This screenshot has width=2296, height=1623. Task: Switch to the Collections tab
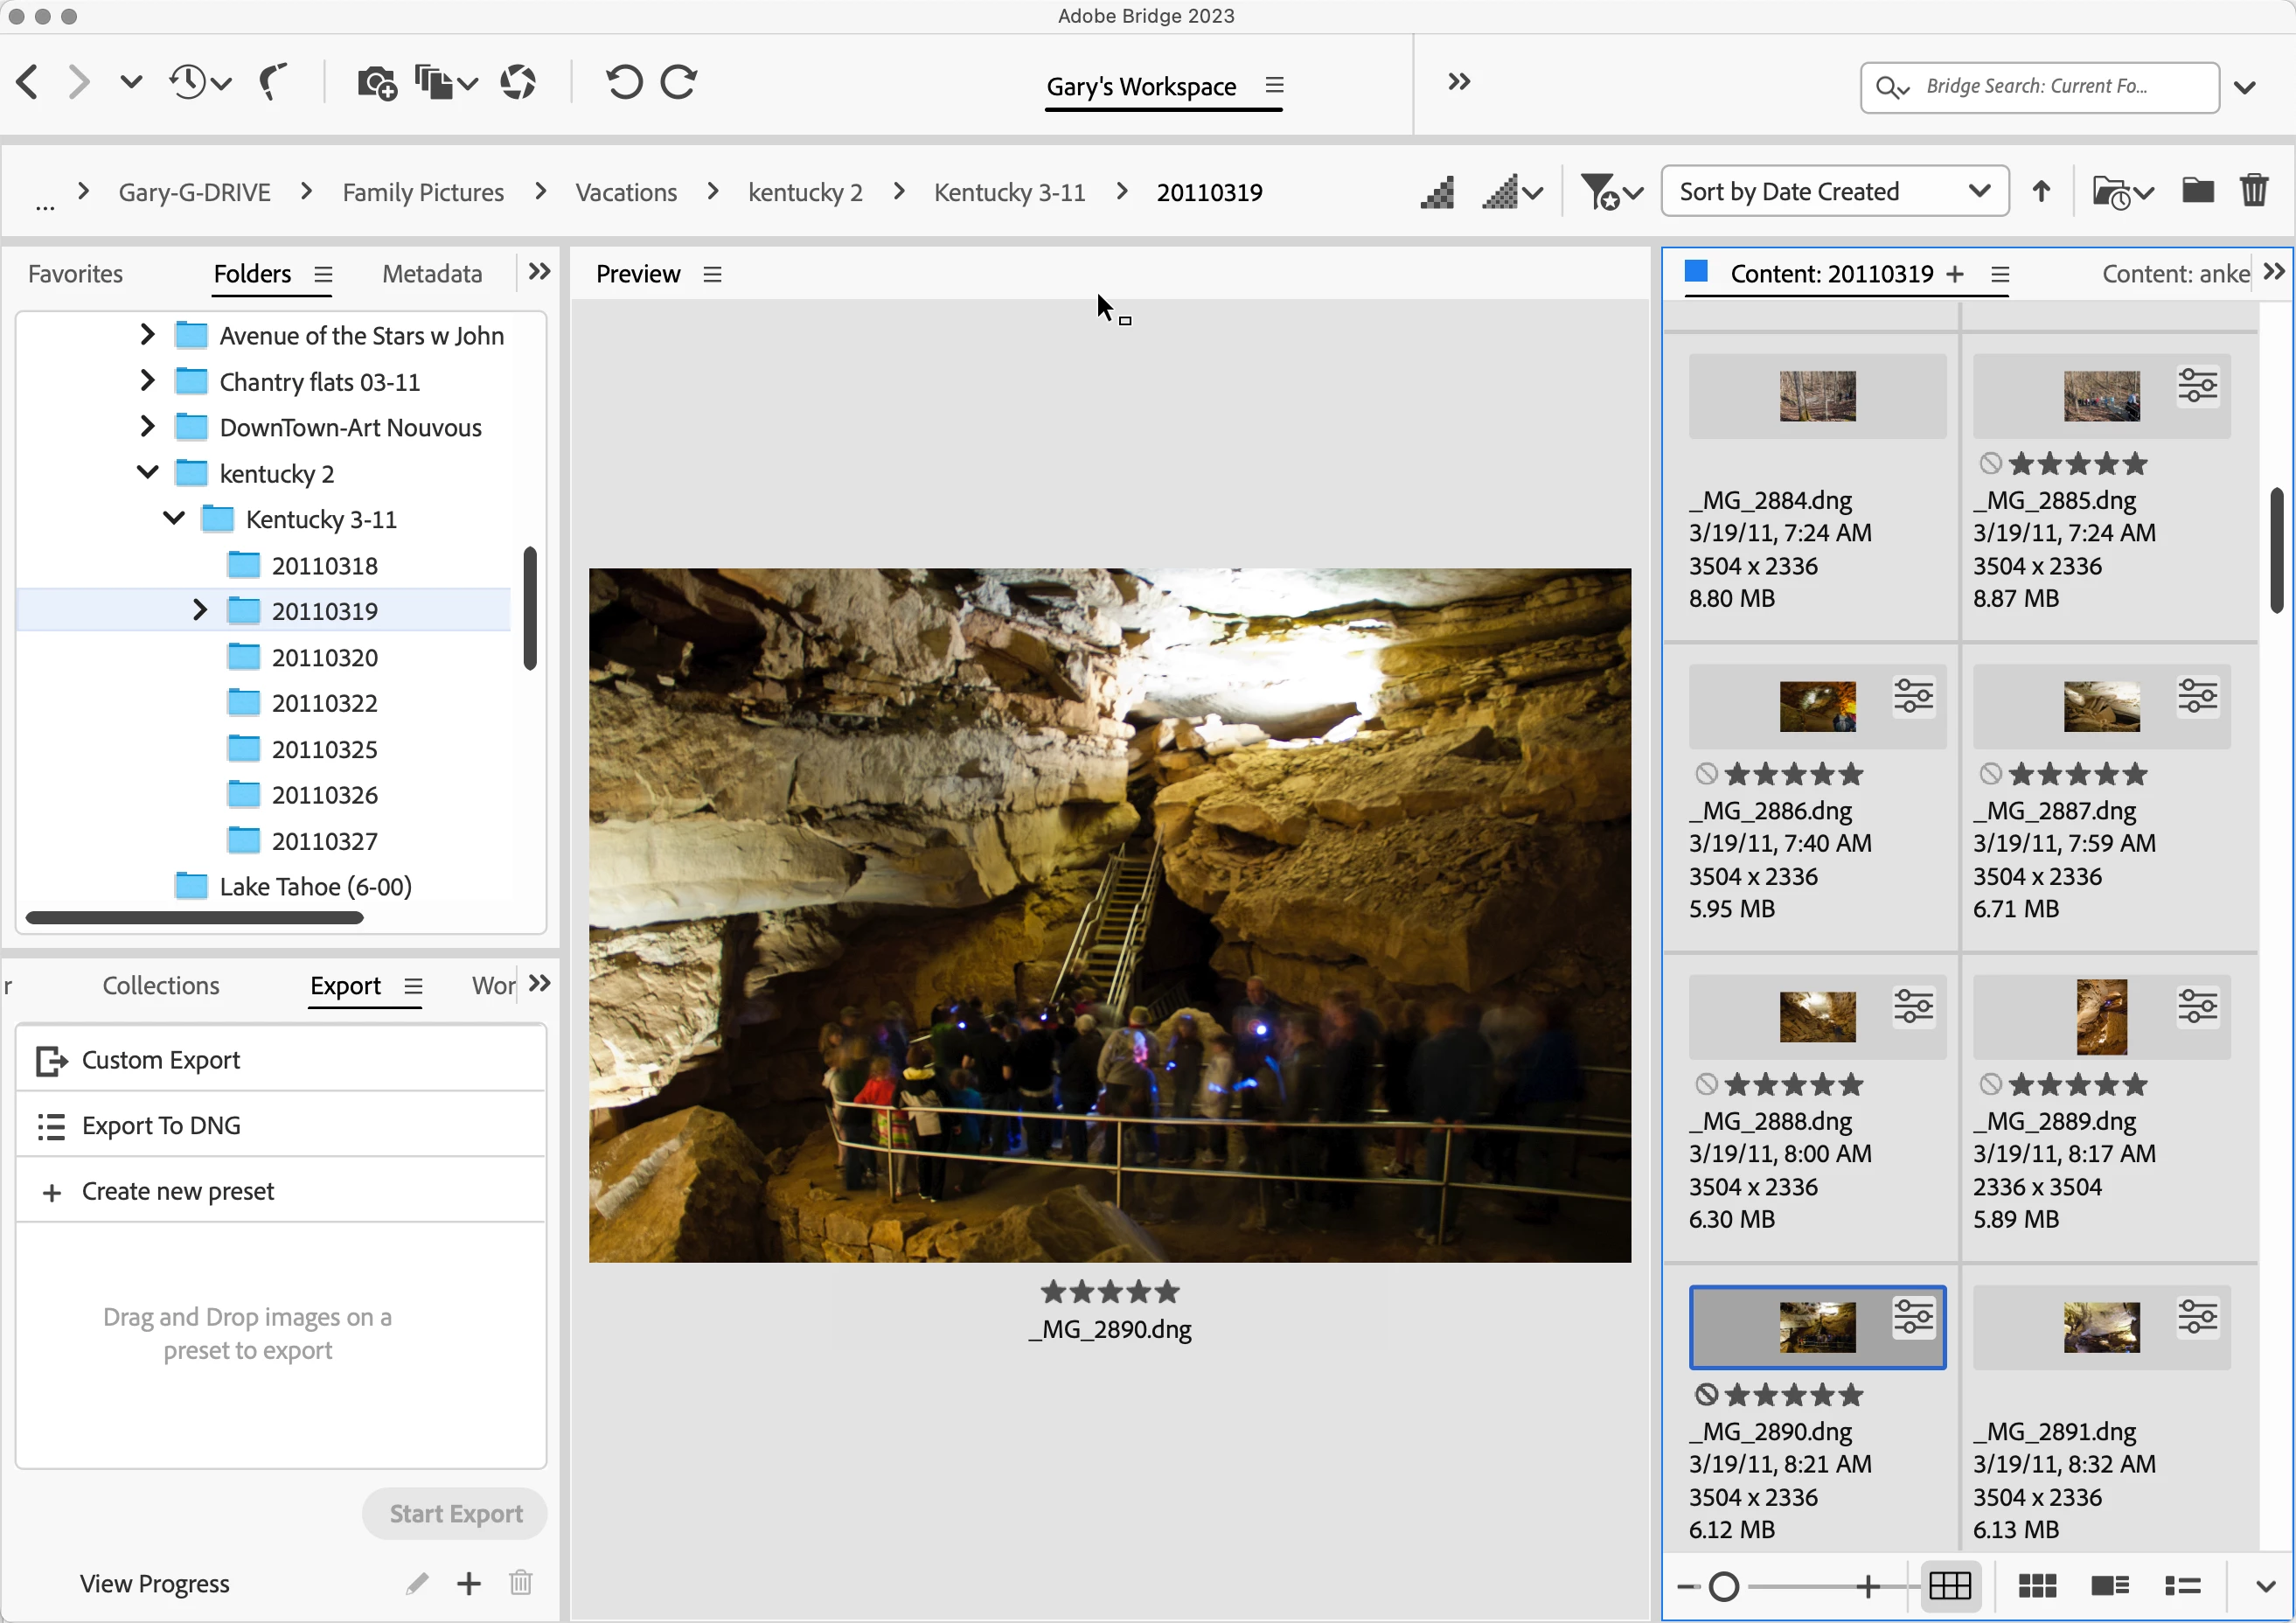pyautogui.click(x=160, y=985)
